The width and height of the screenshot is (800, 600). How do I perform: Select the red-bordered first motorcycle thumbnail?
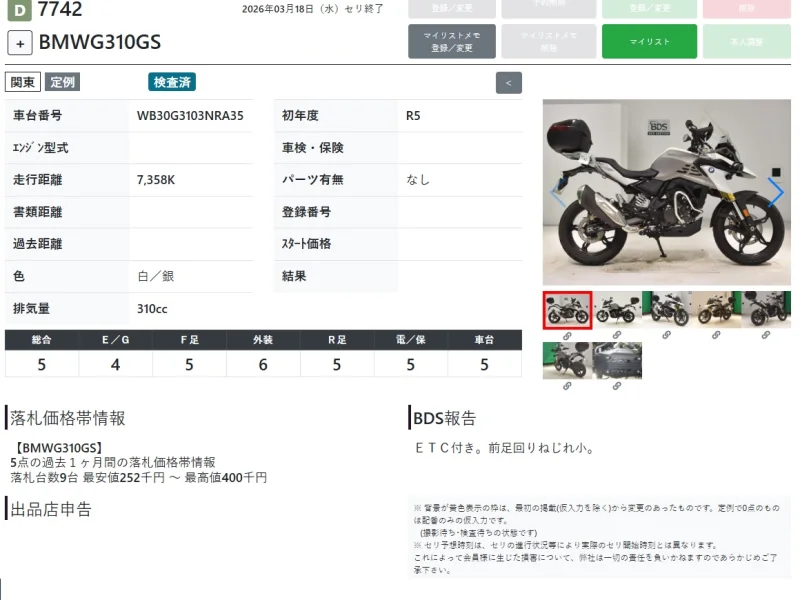point(567,310)
